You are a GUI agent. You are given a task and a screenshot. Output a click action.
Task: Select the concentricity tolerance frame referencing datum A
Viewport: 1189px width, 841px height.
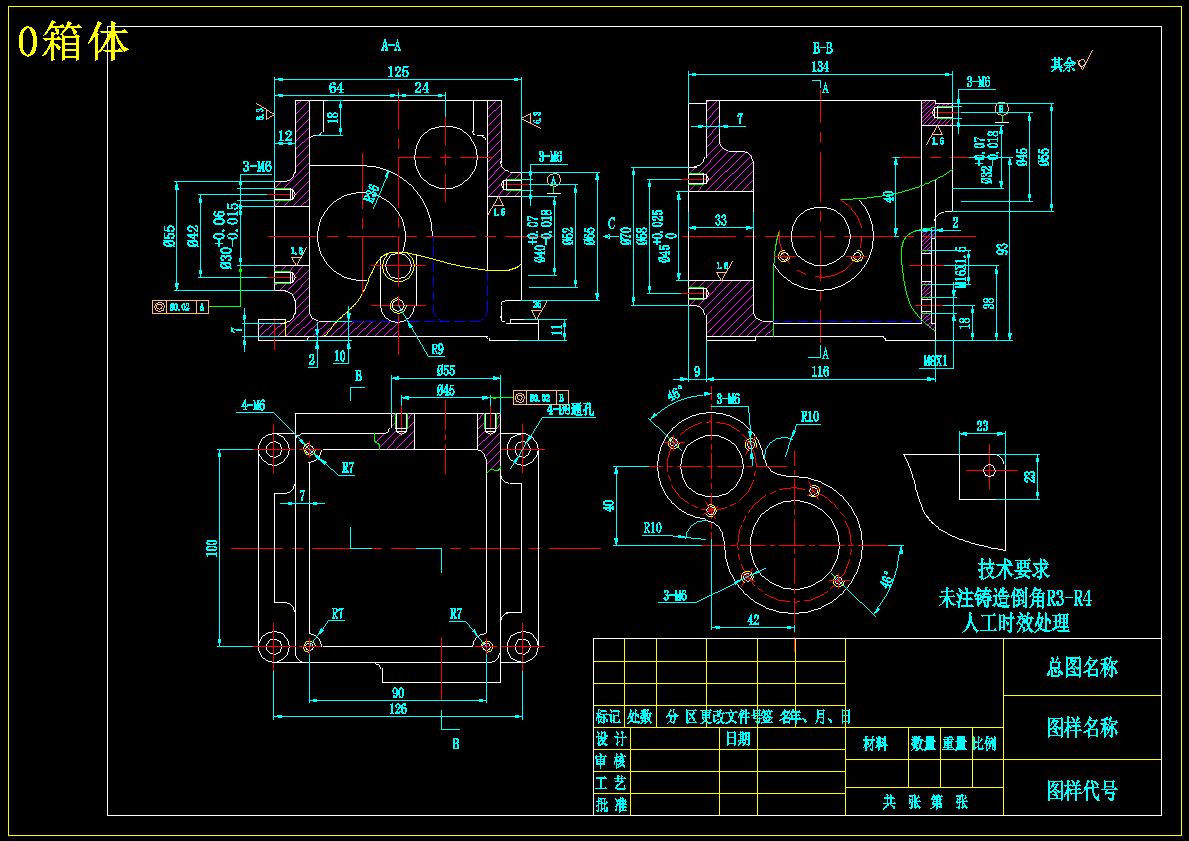click(180, 307)
